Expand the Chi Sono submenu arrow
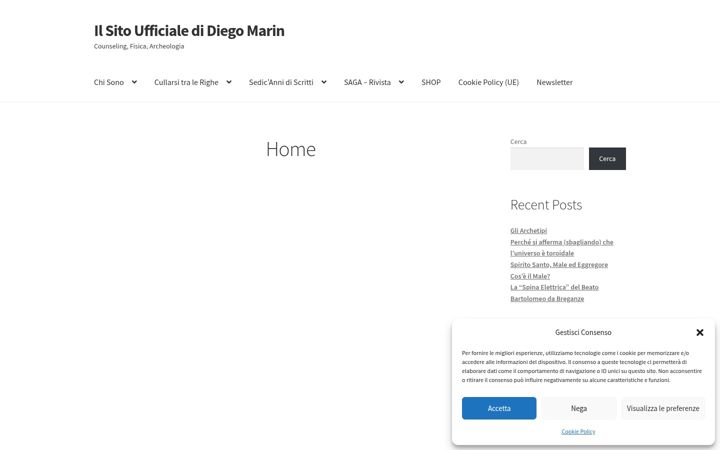720x450 pixels. point(134,82)
